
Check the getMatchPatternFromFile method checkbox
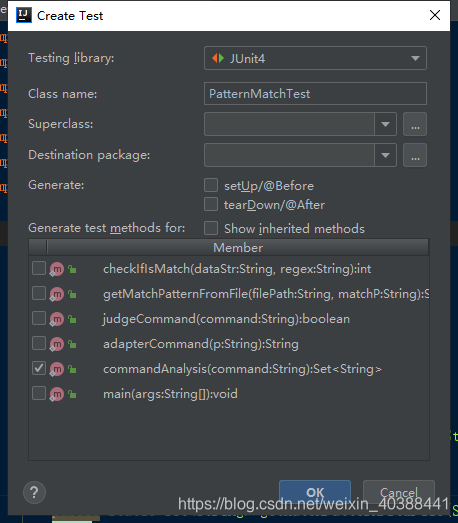click(x=39, y=293)
